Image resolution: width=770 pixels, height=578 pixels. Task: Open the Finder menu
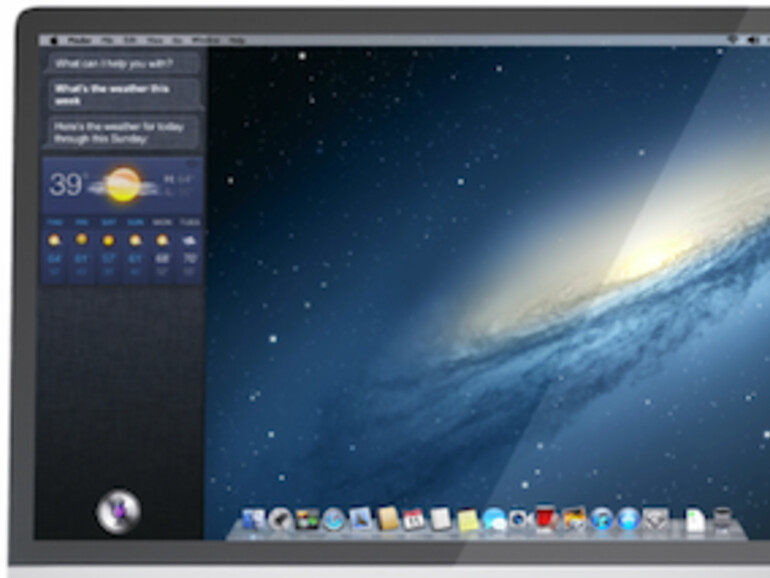(80, 40)
